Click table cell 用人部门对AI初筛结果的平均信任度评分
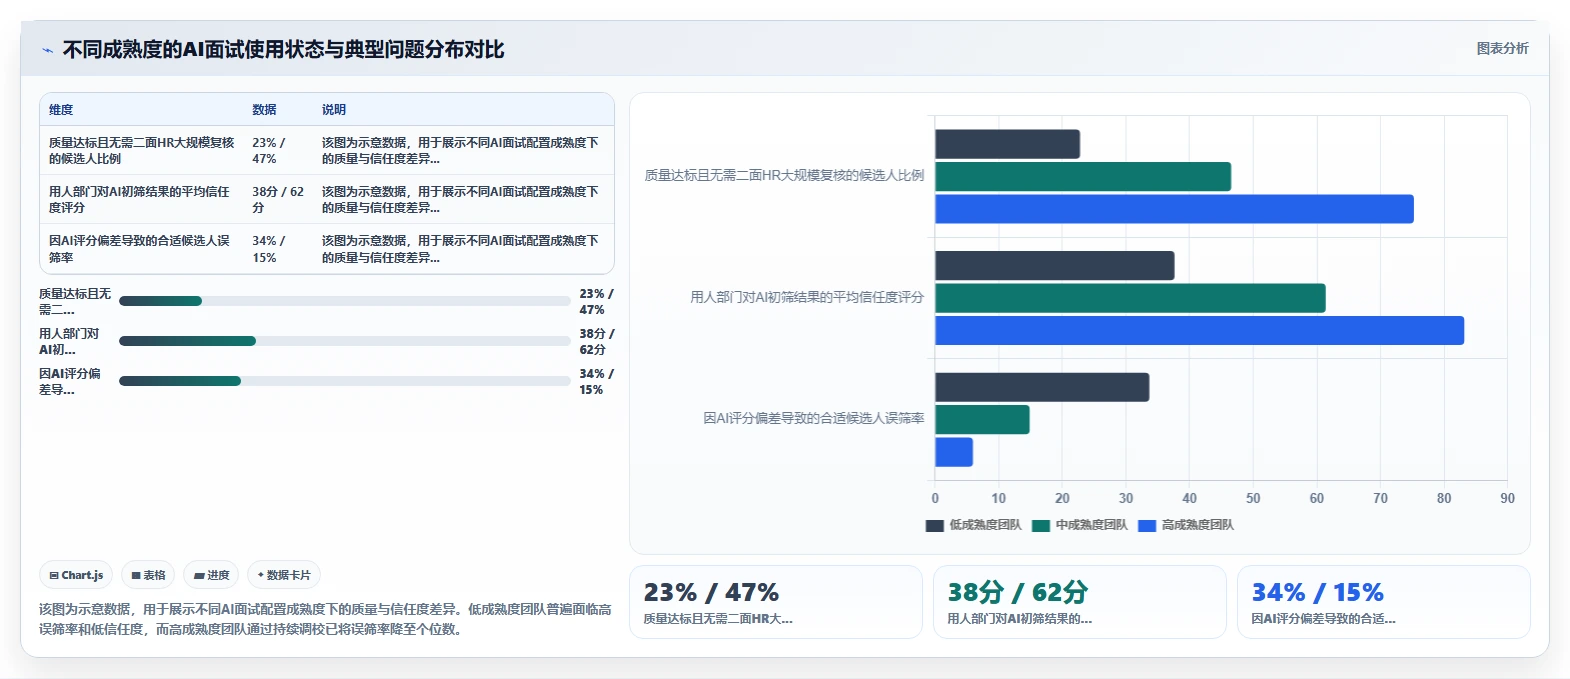Viewport: 1570px width, 679px height. [x=142, y=199]
